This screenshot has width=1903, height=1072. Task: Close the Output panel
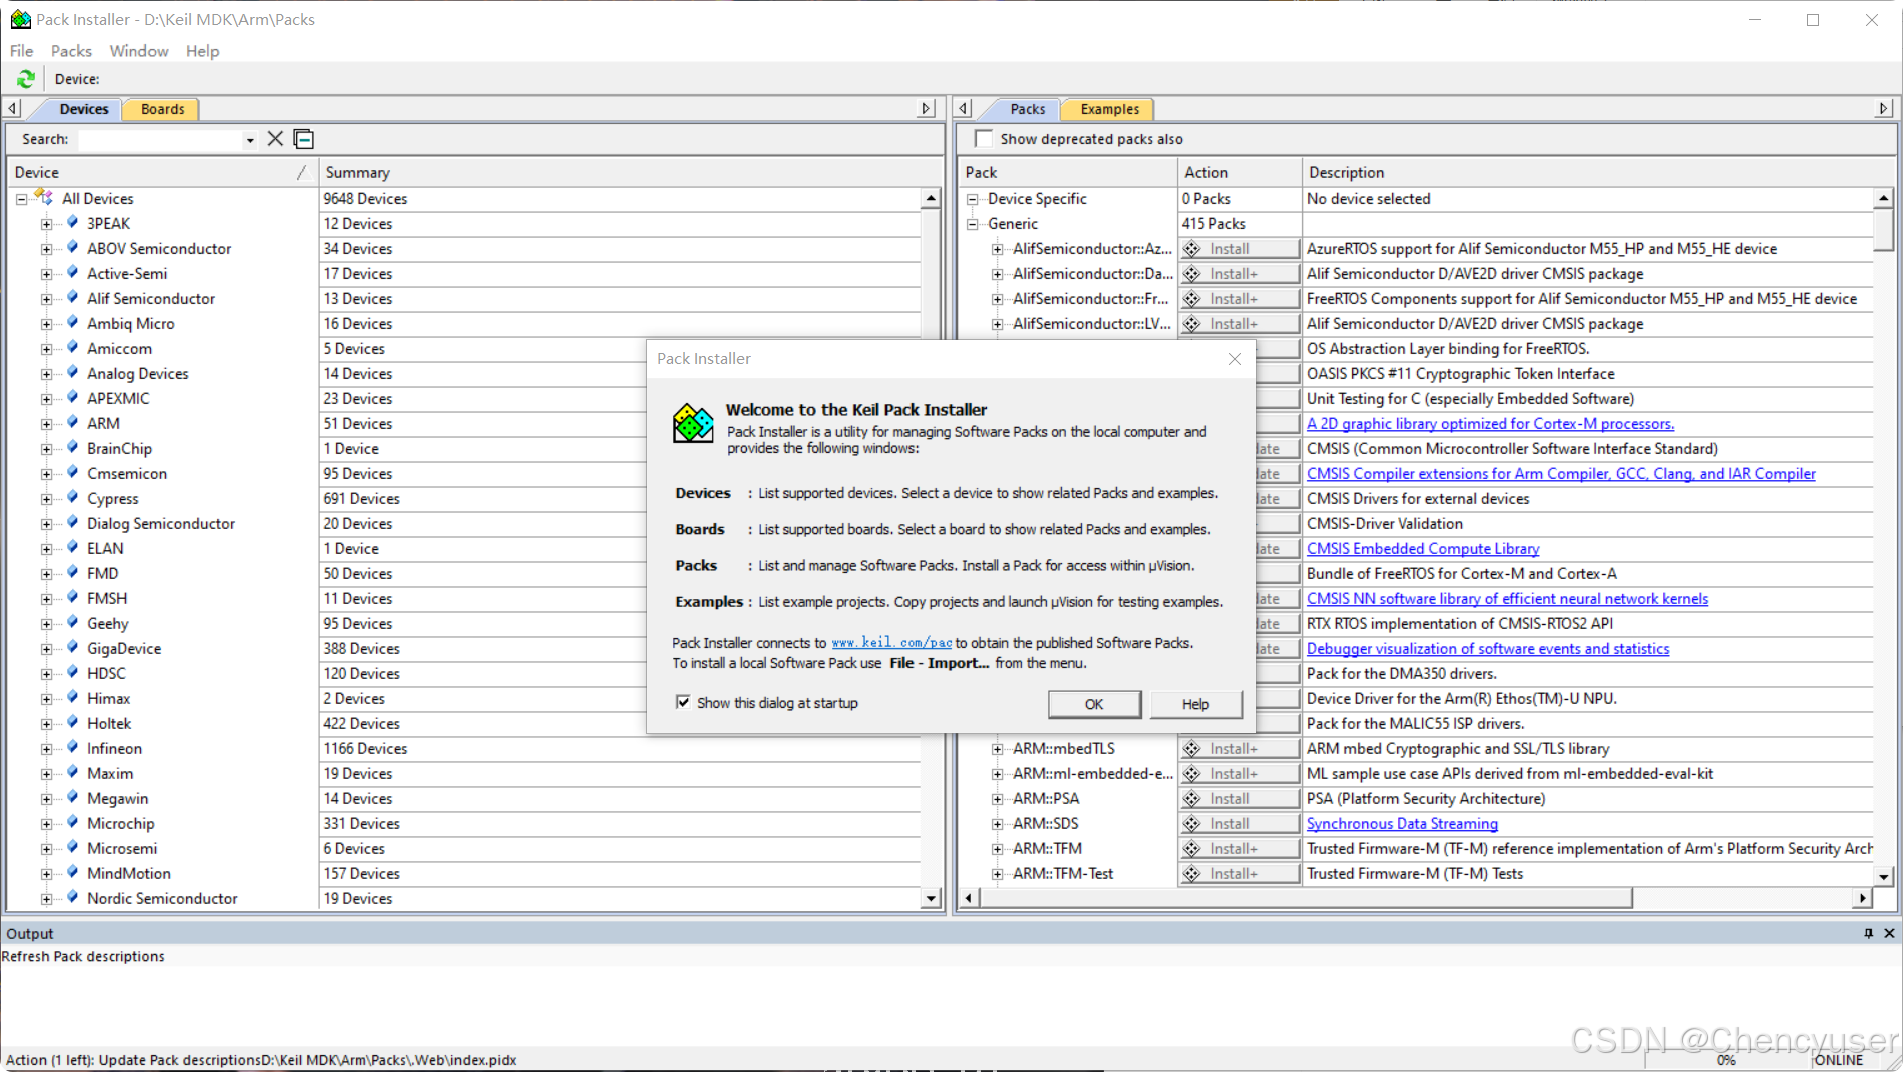click(1889, 933)
